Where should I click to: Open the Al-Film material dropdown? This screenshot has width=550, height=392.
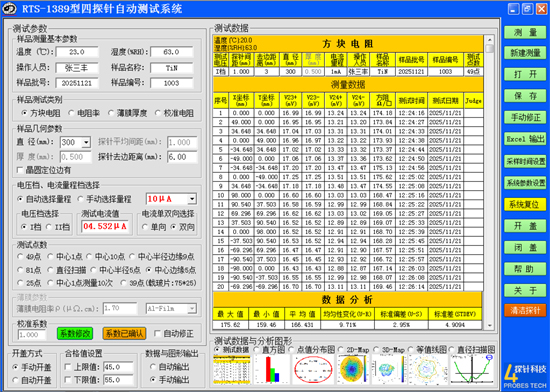[192, 309]
